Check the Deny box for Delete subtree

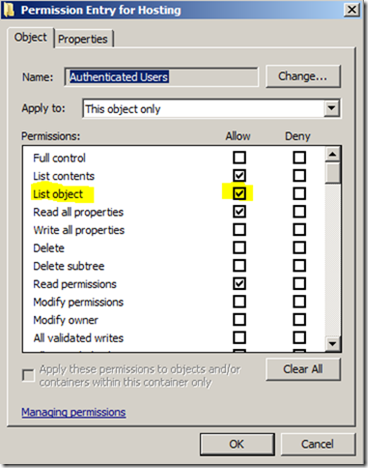[x=299, y=265]
